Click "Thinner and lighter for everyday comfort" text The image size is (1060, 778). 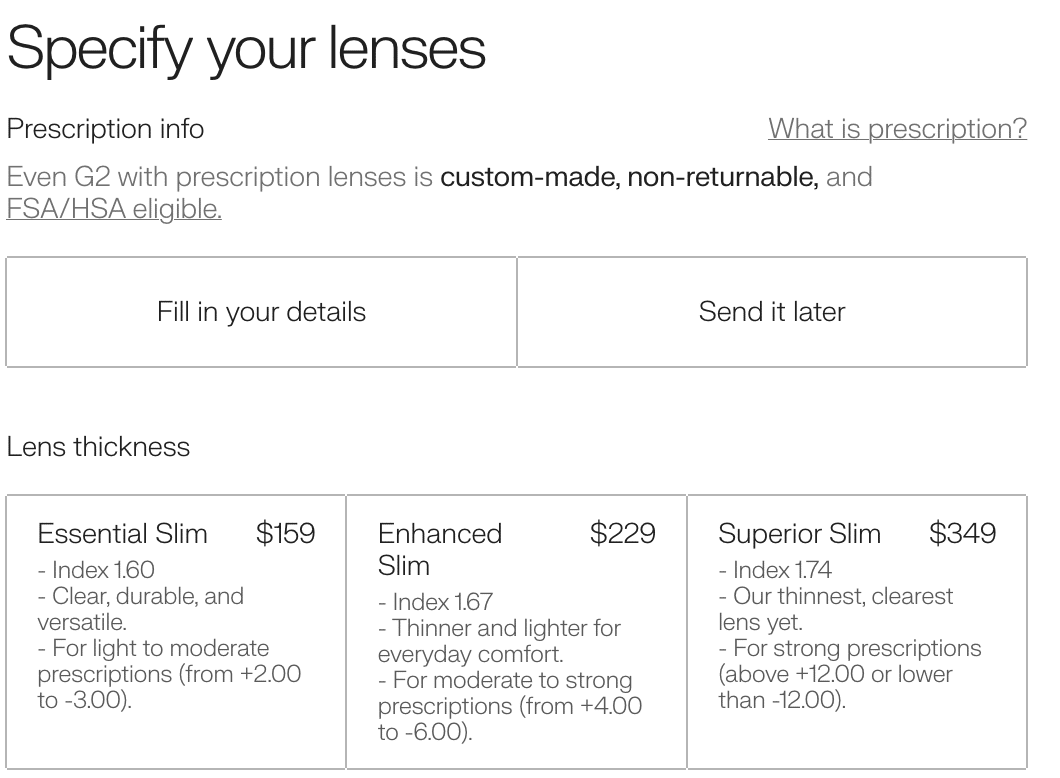point(499,641)
